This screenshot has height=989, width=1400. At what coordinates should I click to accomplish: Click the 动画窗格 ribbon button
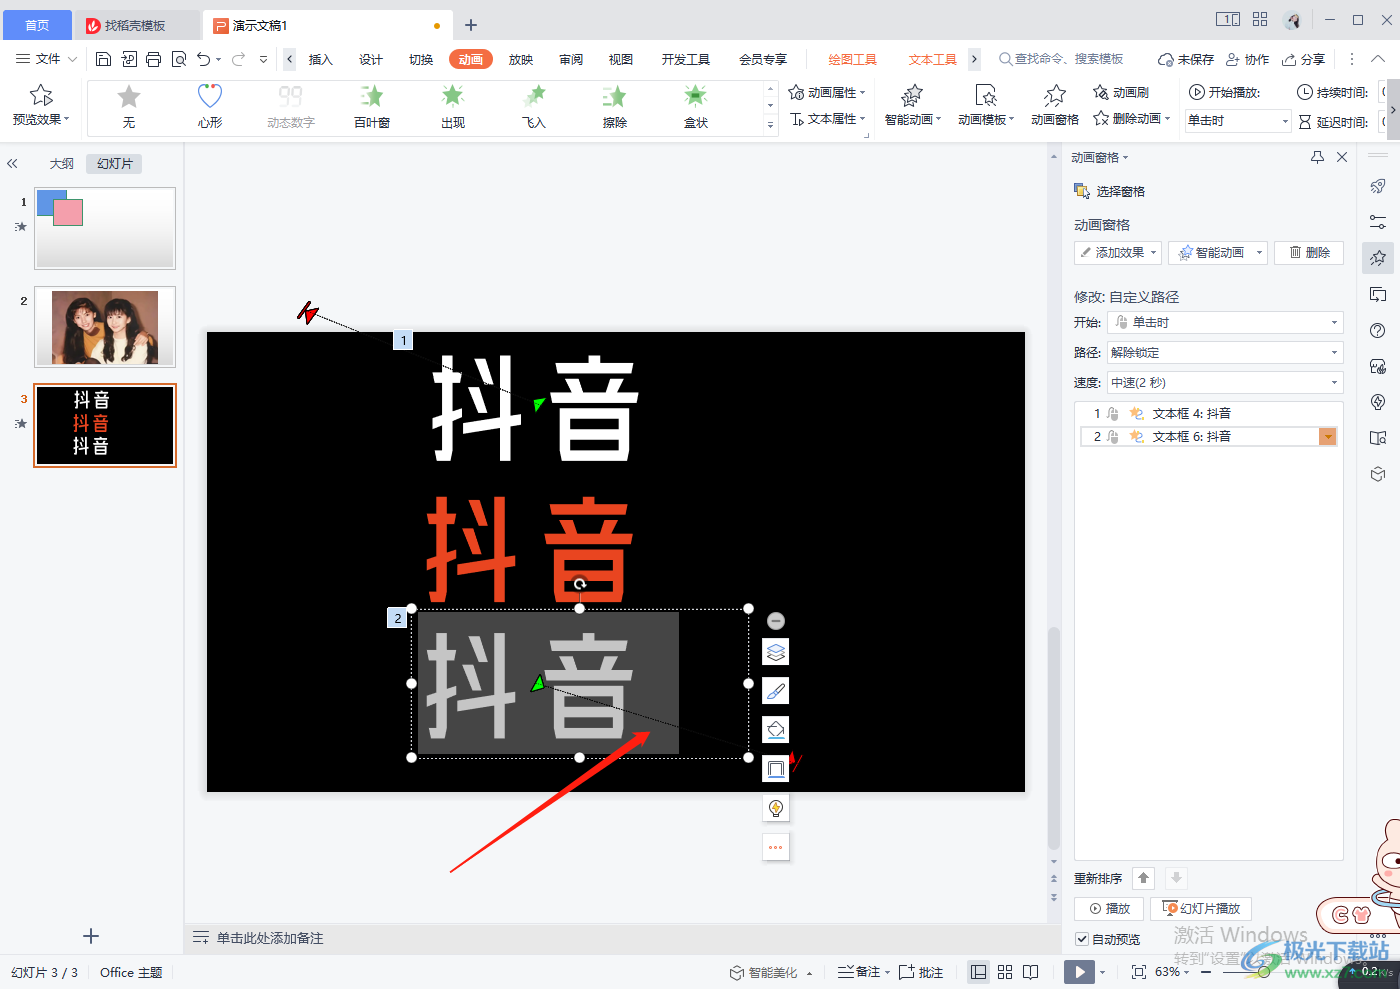pyautogui.click(x=1055, y=105)
